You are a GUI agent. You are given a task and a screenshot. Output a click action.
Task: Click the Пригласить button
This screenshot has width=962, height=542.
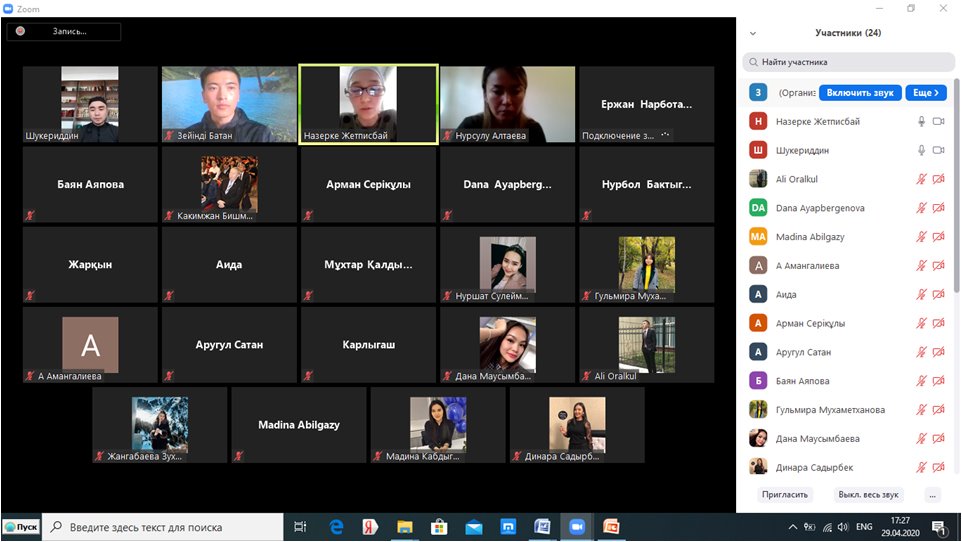coord(785,495)
